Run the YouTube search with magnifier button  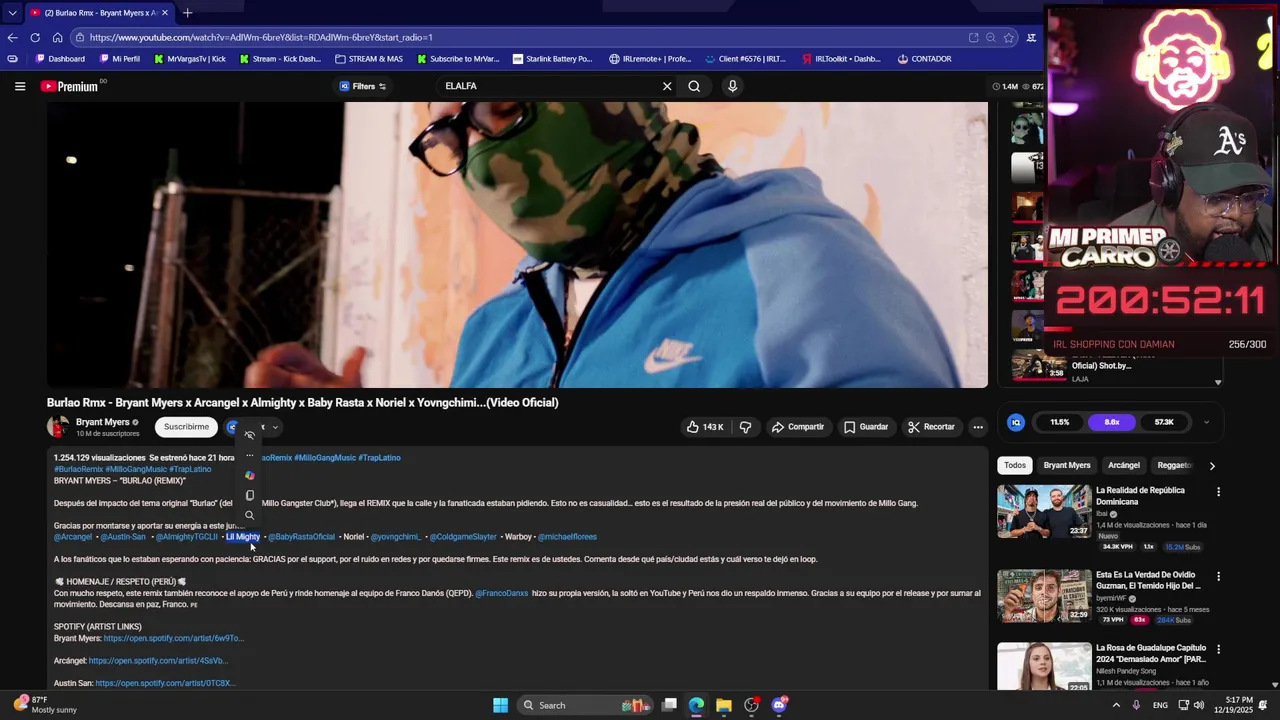(x=694, y=86)
